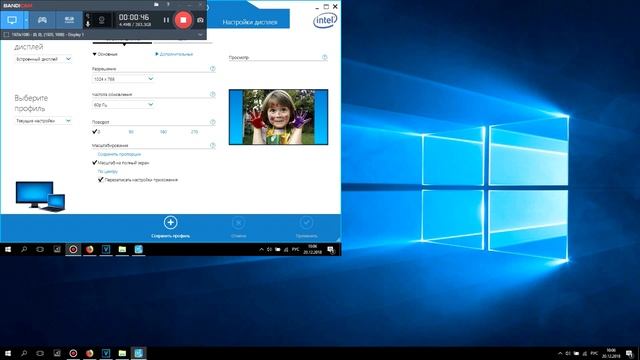Stop recording with the red button
The image size is (640, 360).
point(183,20)
